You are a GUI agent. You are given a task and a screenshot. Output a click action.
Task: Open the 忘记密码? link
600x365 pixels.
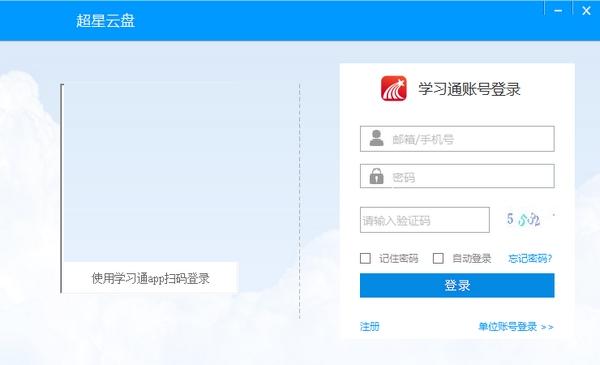pyautogui.click(x=530, y=259)
